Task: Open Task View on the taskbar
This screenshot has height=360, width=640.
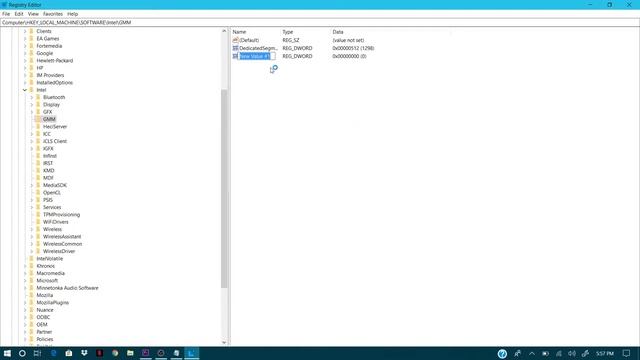Action: pyautogui.click(x=38, y=353)
